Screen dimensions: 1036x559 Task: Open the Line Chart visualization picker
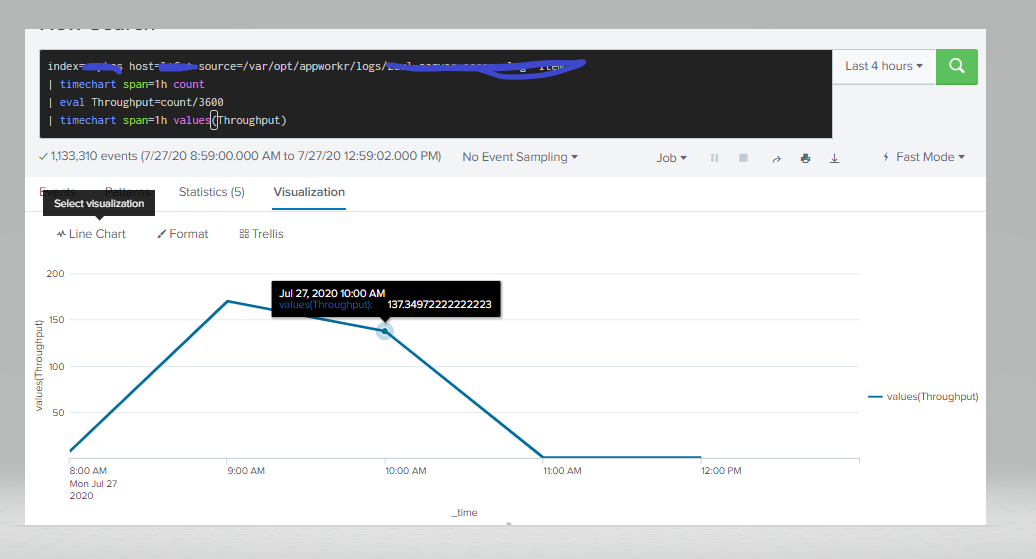pos(91,234)
